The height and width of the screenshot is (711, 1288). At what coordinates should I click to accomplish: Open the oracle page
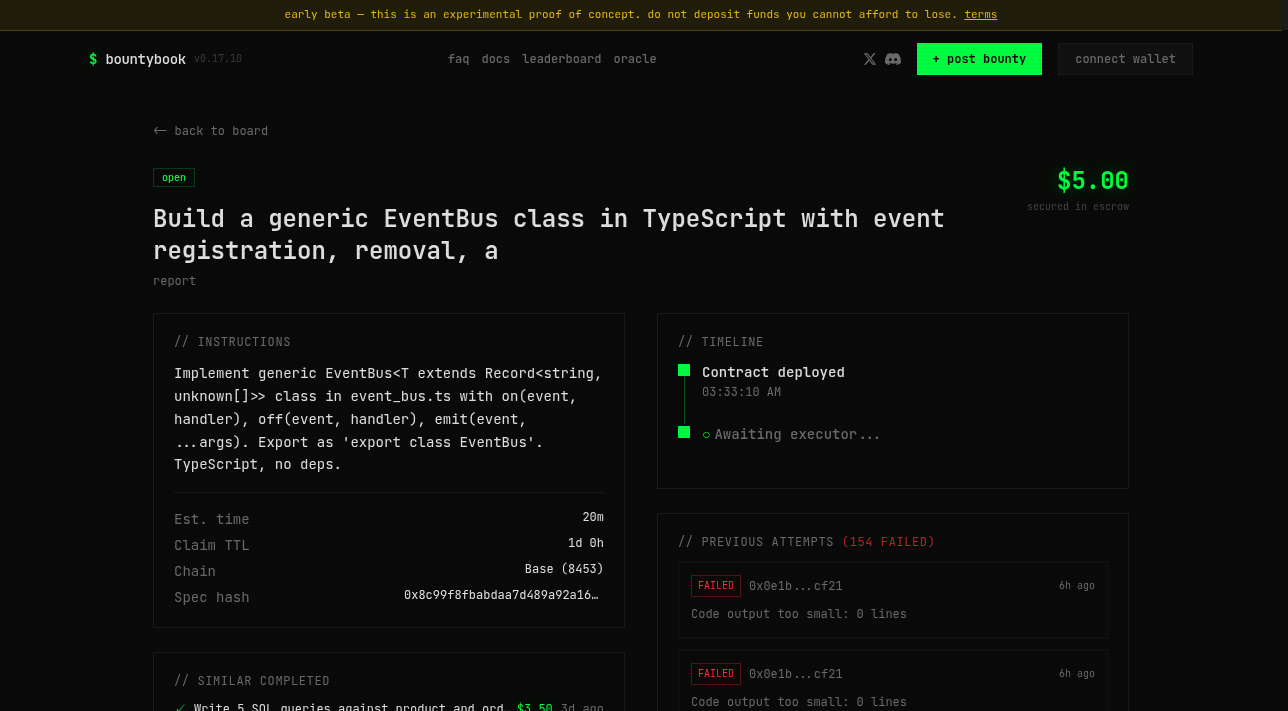(635, 59)
